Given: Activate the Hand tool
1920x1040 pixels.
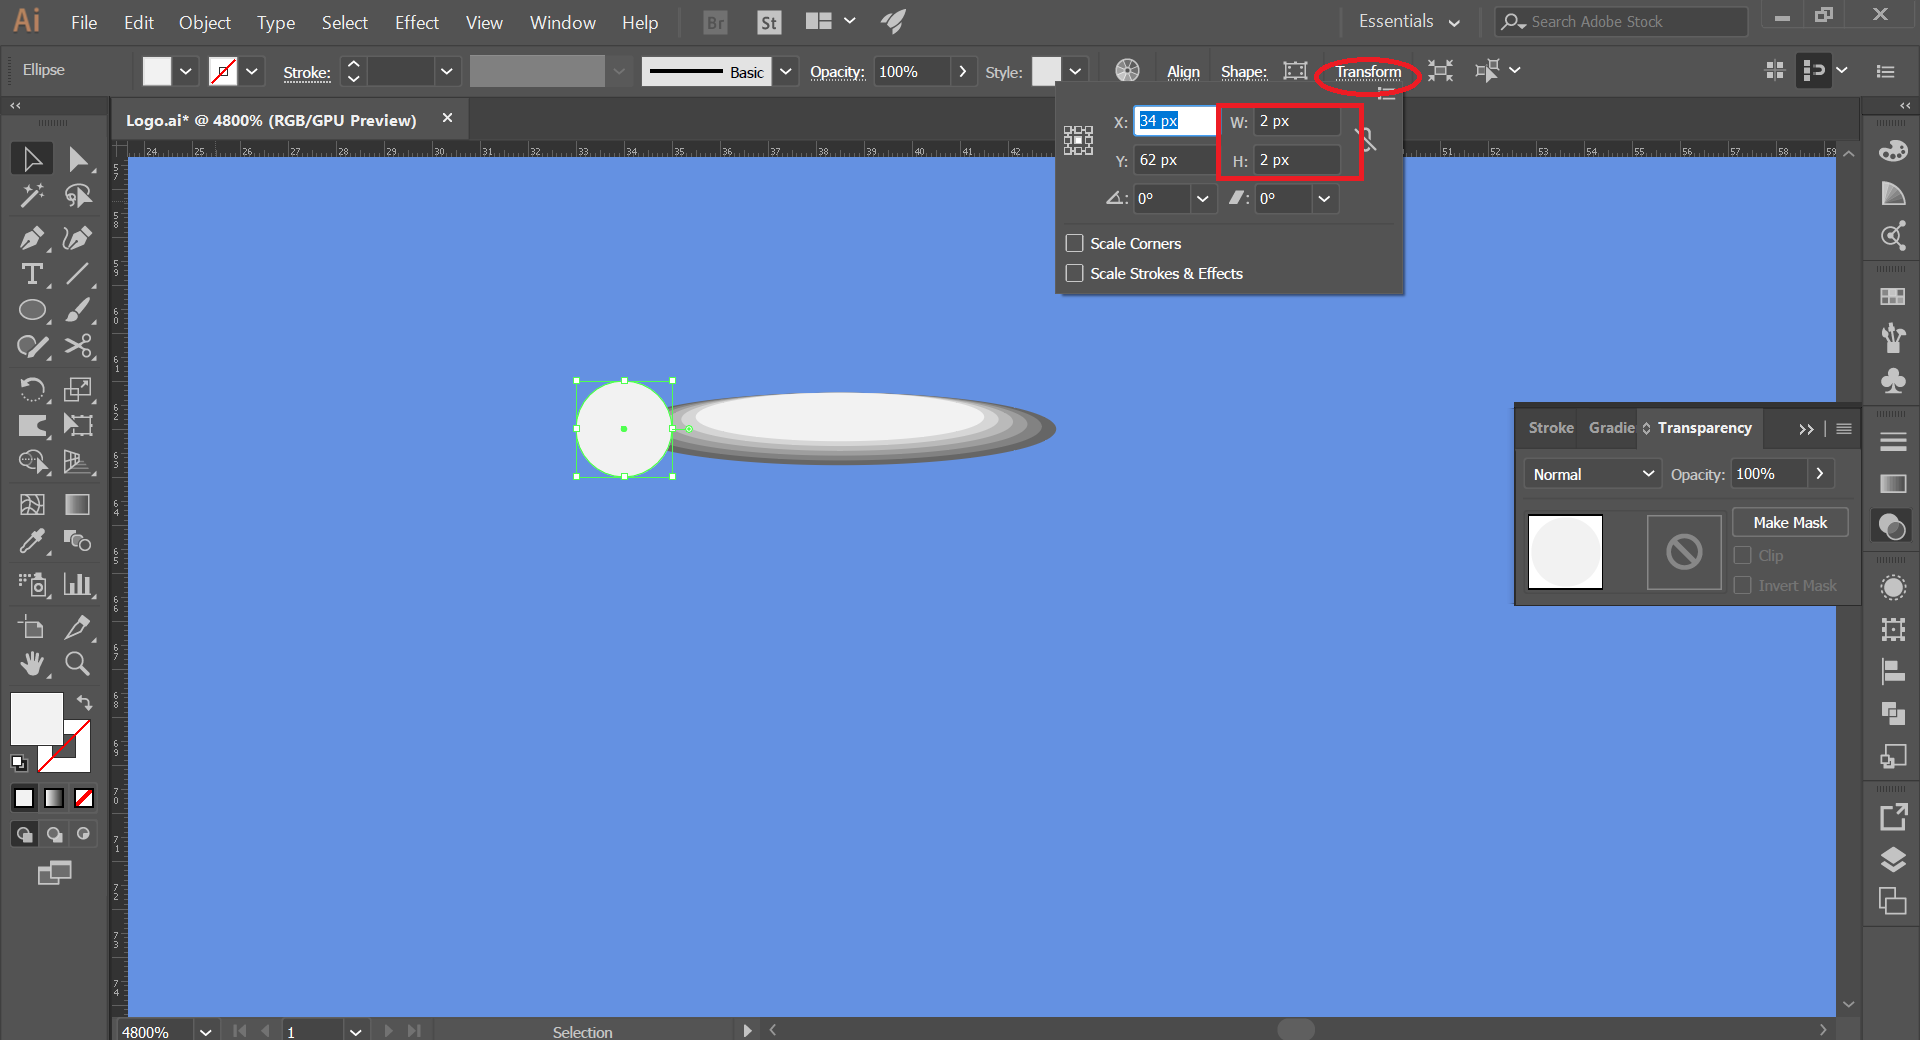Looking at the screenshot, I should [32, 663].
